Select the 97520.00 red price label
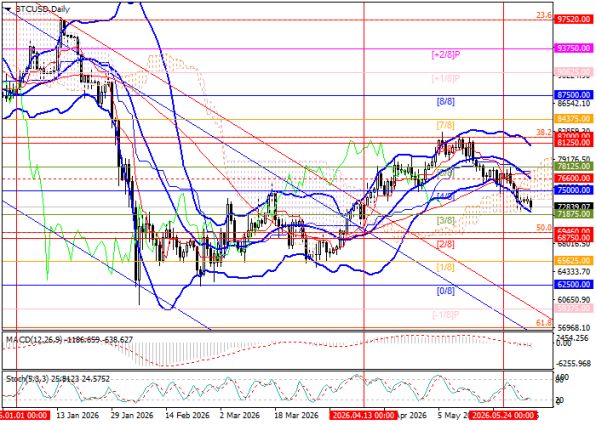The width and height of the screenshot is (596, 425). [574, 19]
